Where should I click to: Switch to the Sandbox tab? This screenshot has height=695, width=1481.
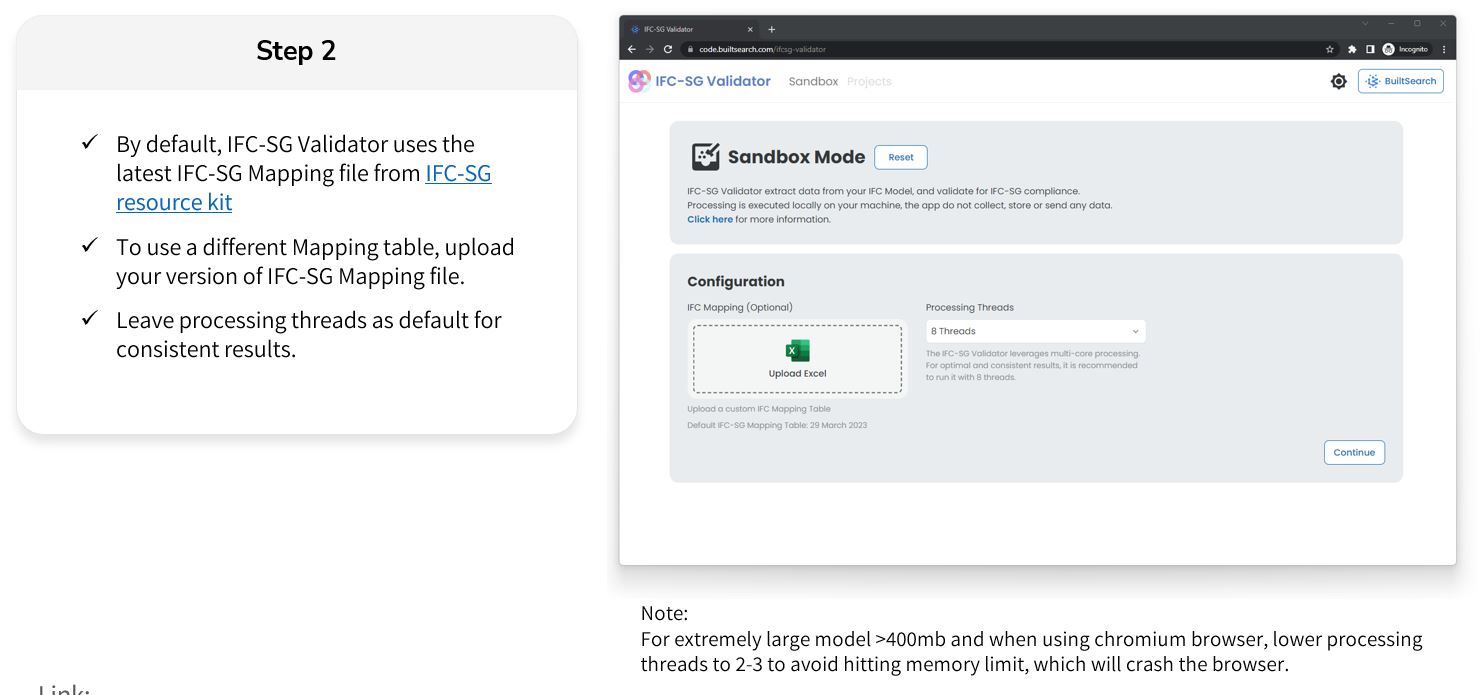pos(813,81)
